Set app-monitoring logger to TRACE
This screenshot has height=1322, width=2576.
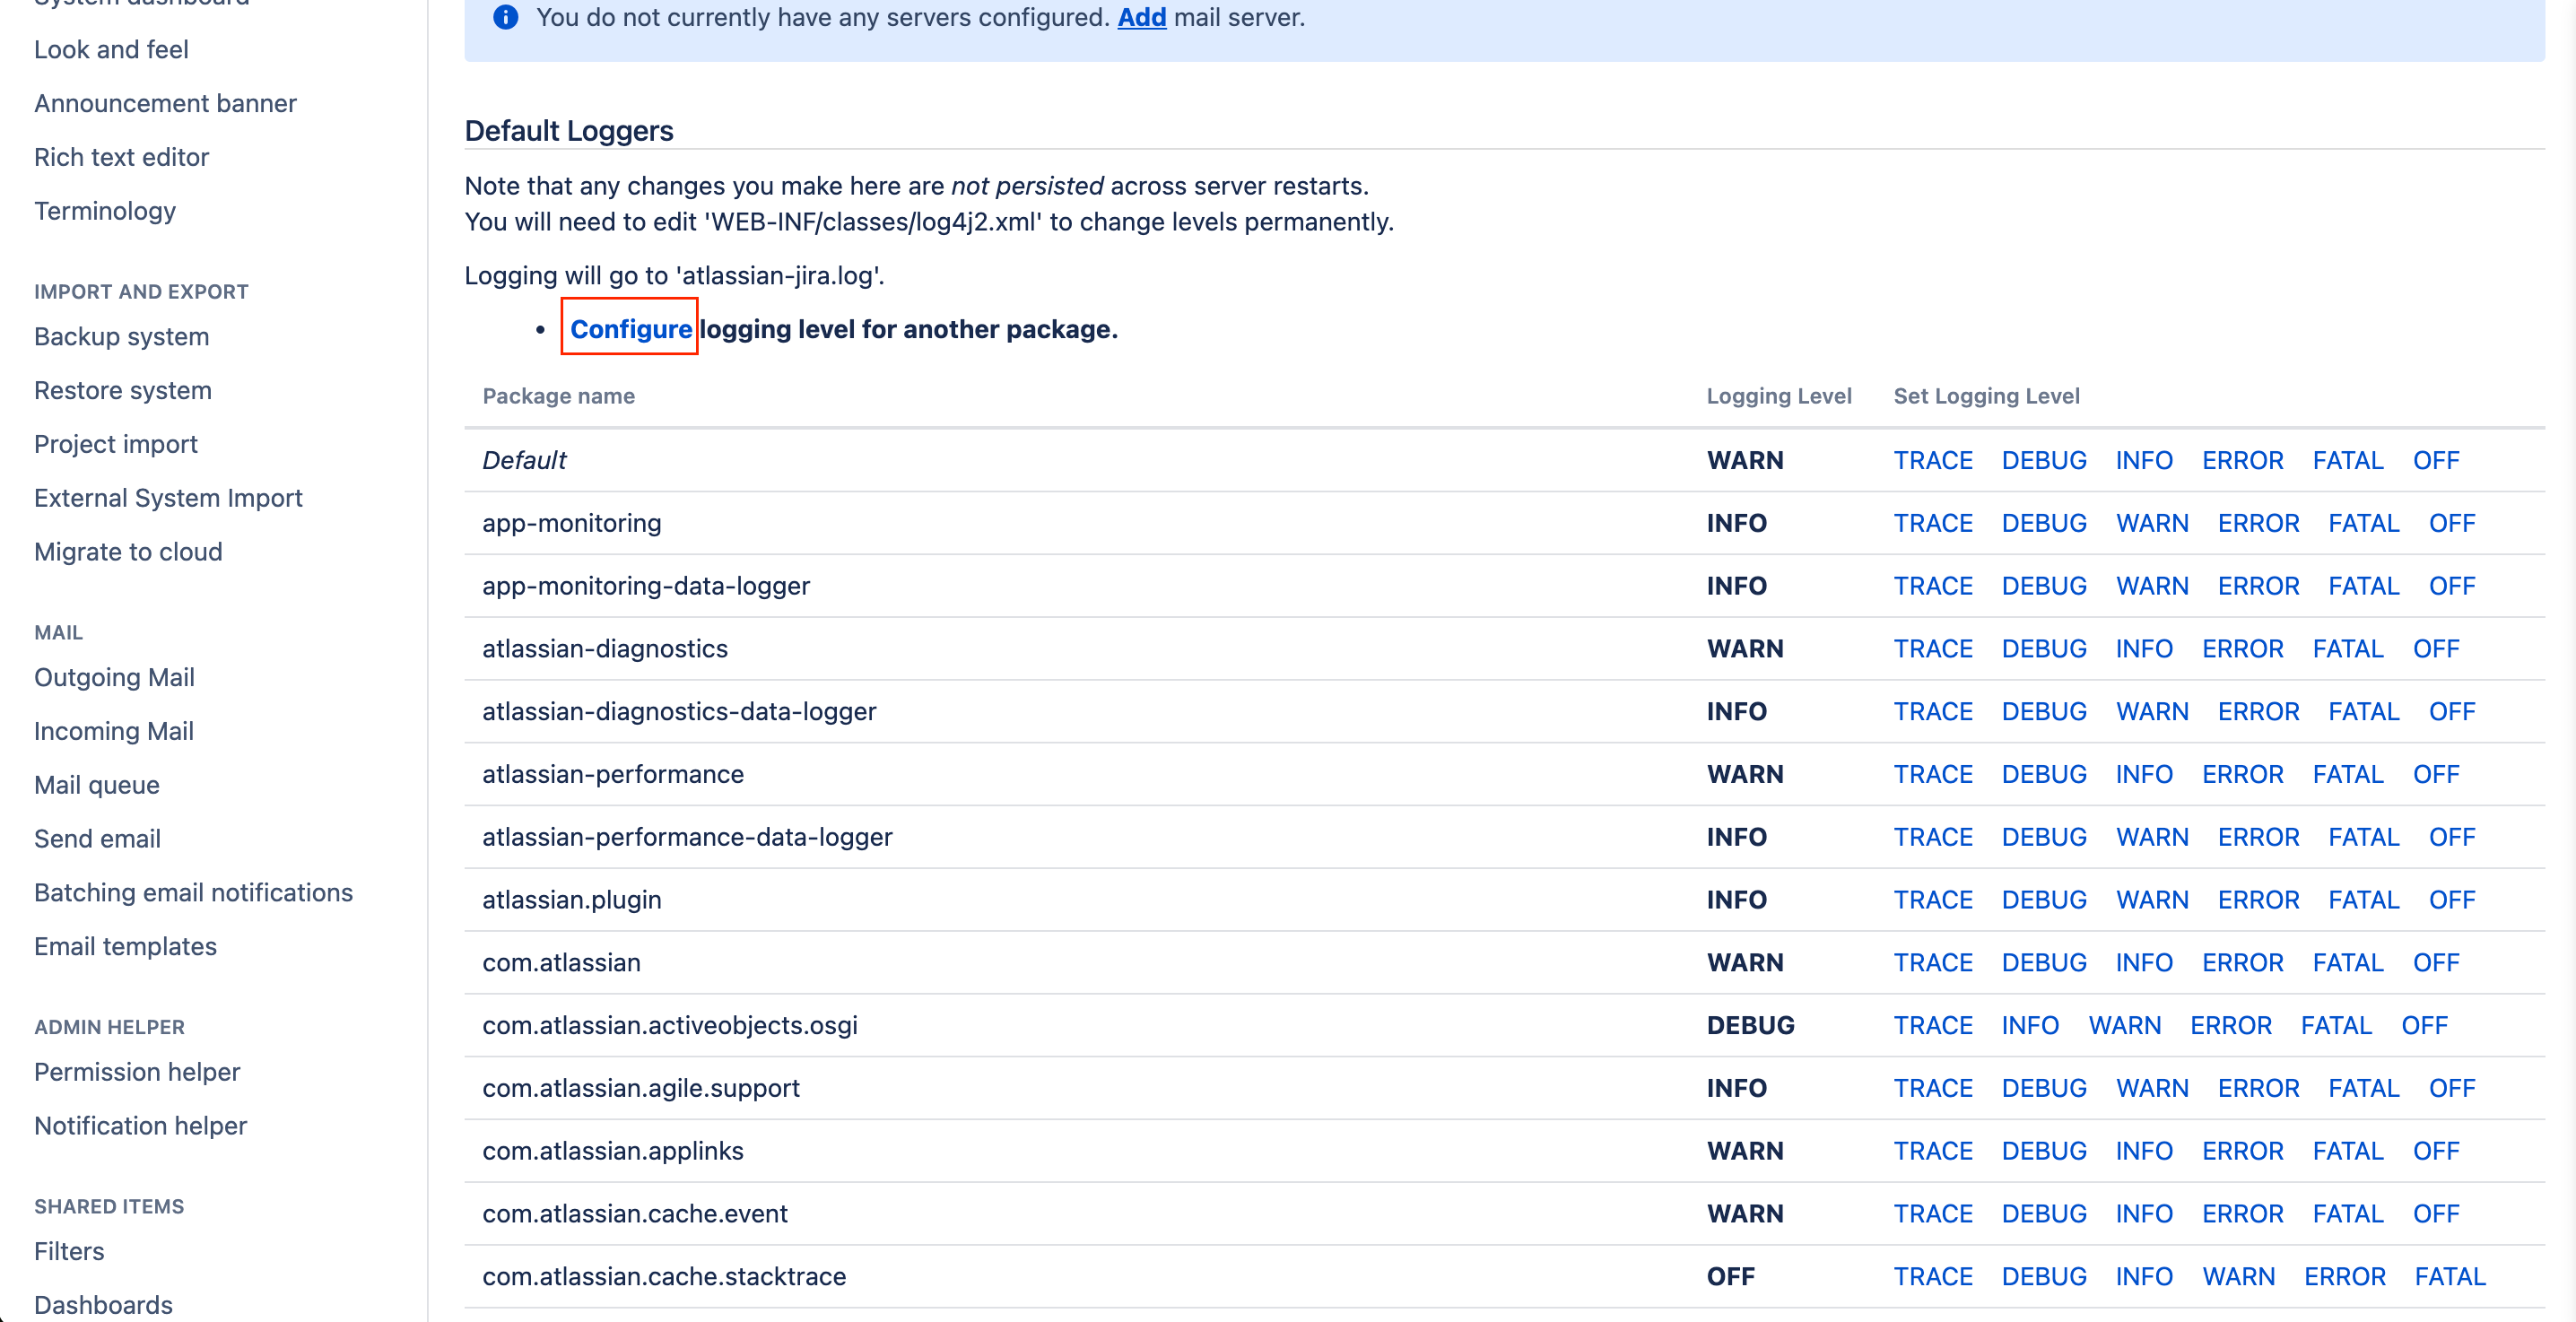pyautogui.click(x=1932, y=523)
